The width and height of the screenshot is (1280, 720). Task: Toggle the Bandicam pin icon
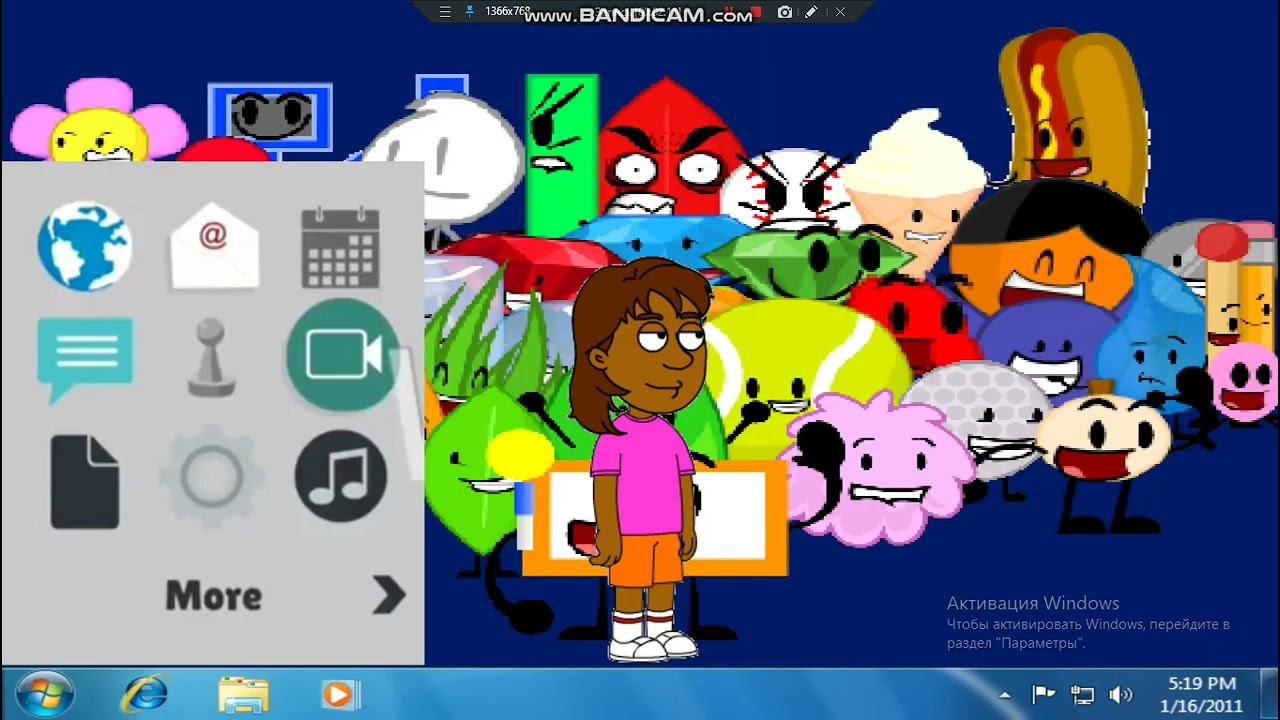pos(469,12)
